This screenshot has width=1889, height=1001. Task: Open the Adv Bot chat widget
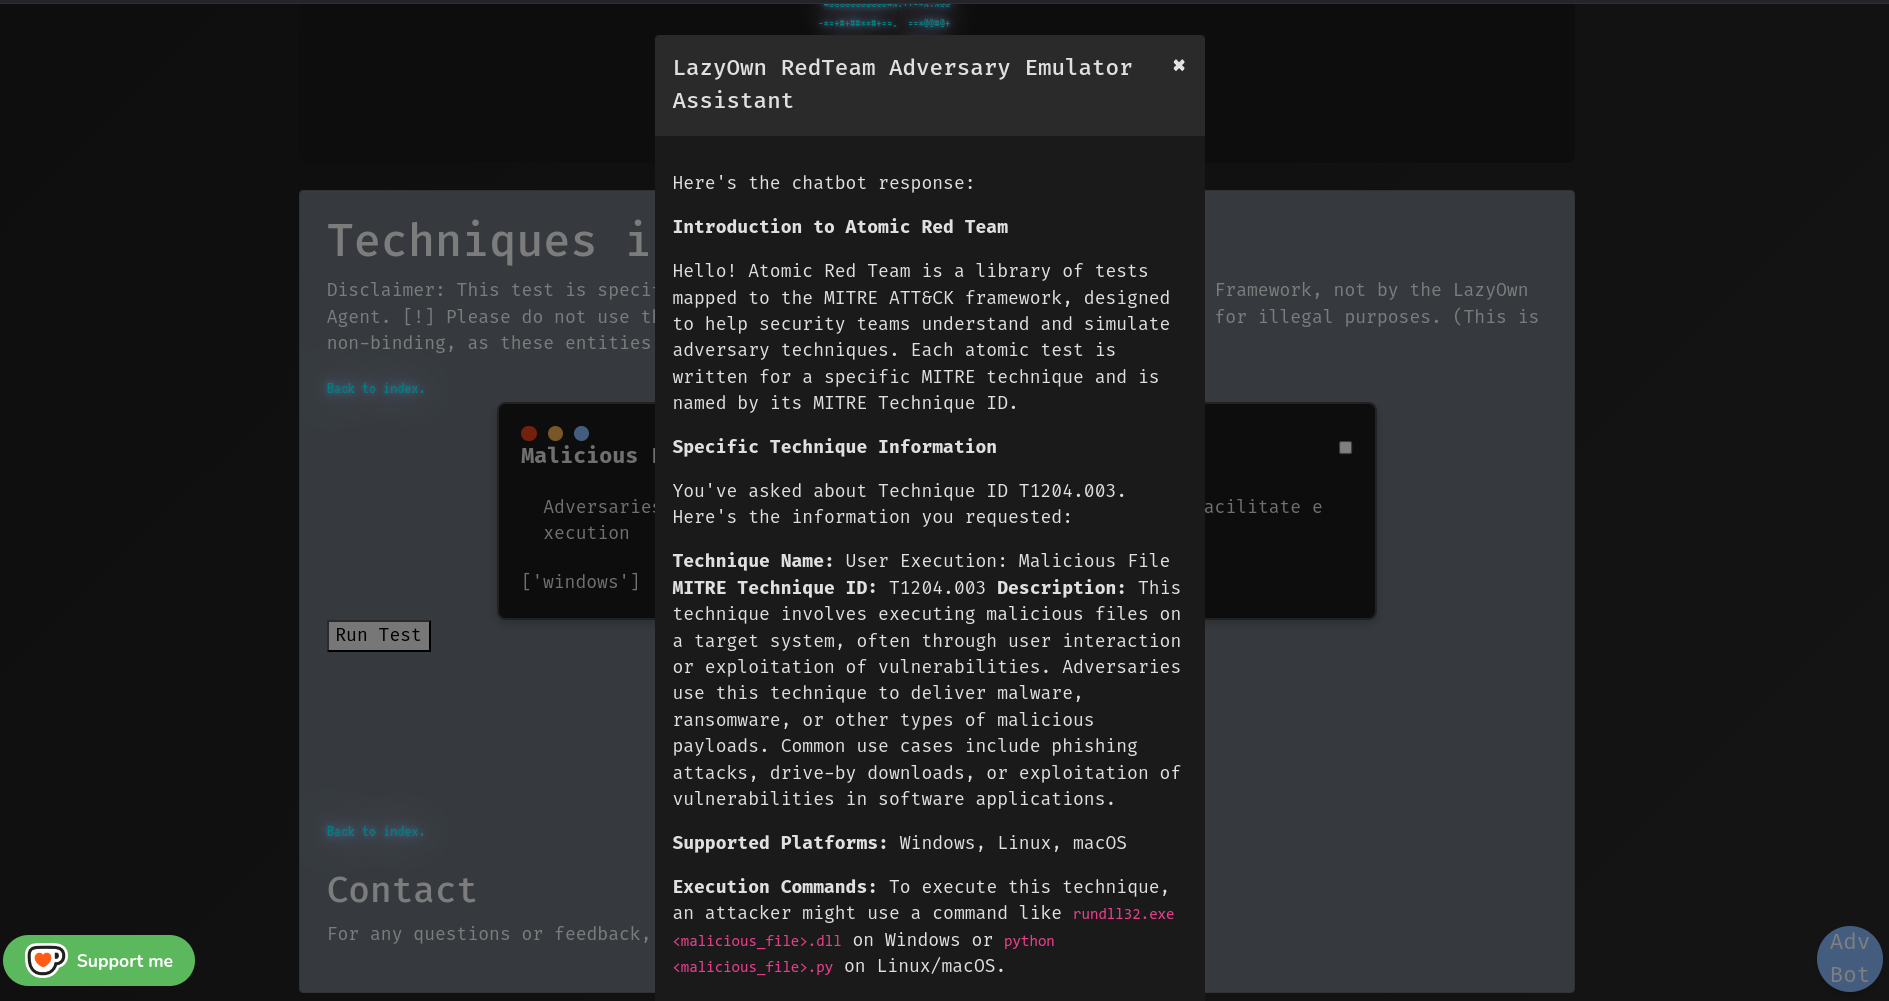(x=1849, y=958)
